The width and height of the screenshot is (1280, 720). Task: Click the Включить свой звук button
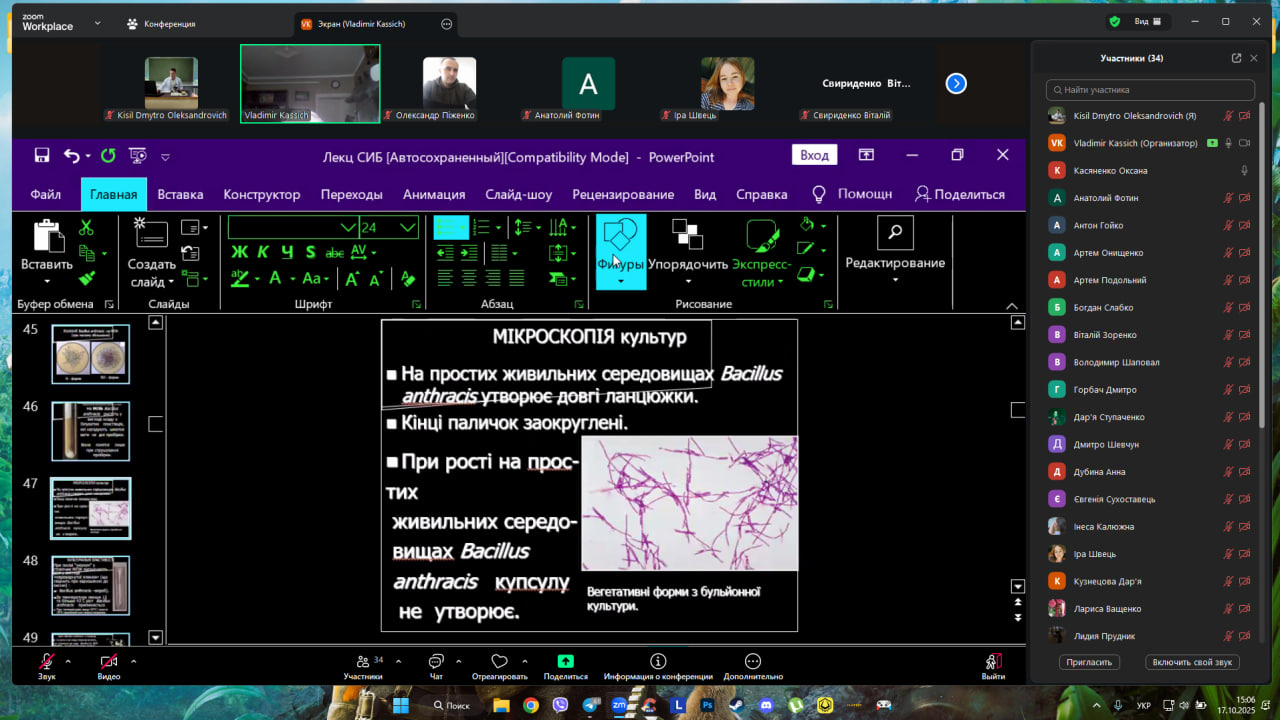(x=1193, y=662)
